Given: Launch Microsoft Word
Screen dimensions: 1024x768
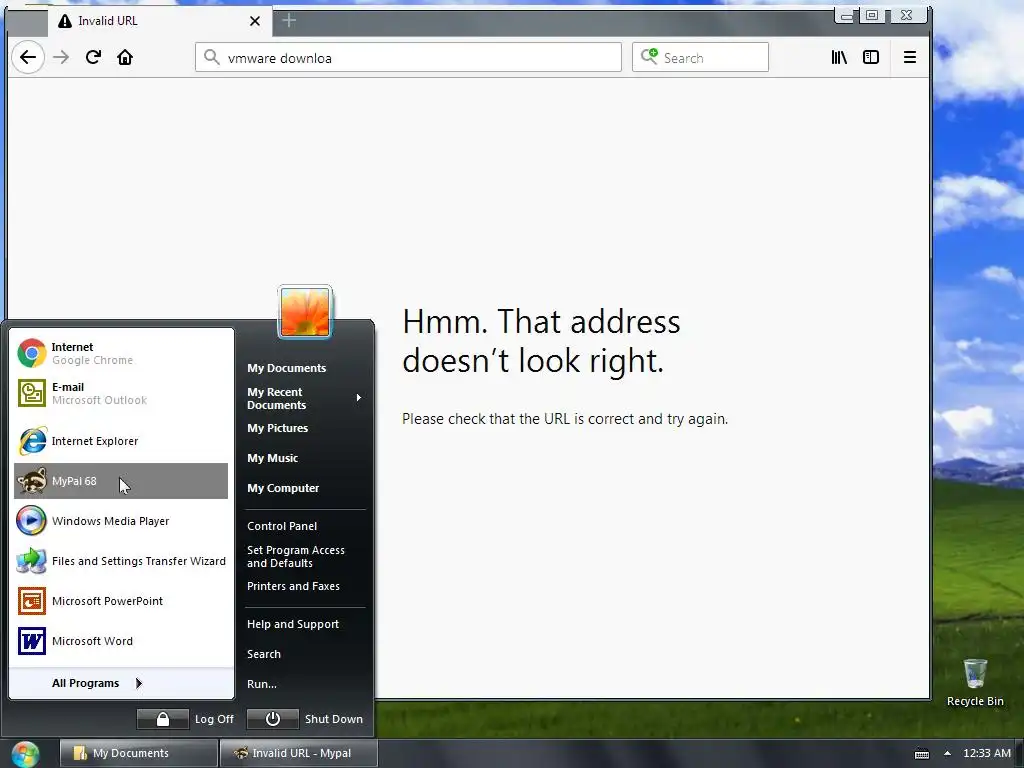Looking at the screenshot, I should 121,641.
